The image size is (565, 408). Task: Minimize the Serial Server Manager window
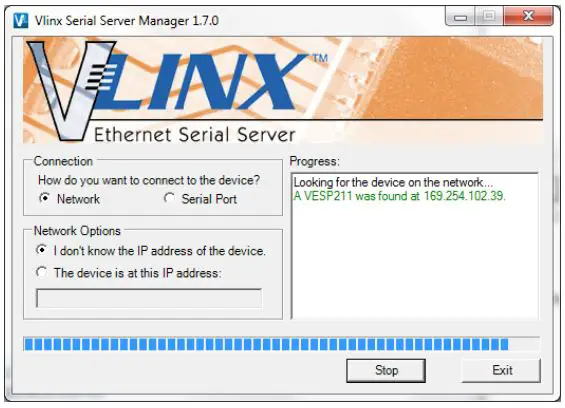460,17
